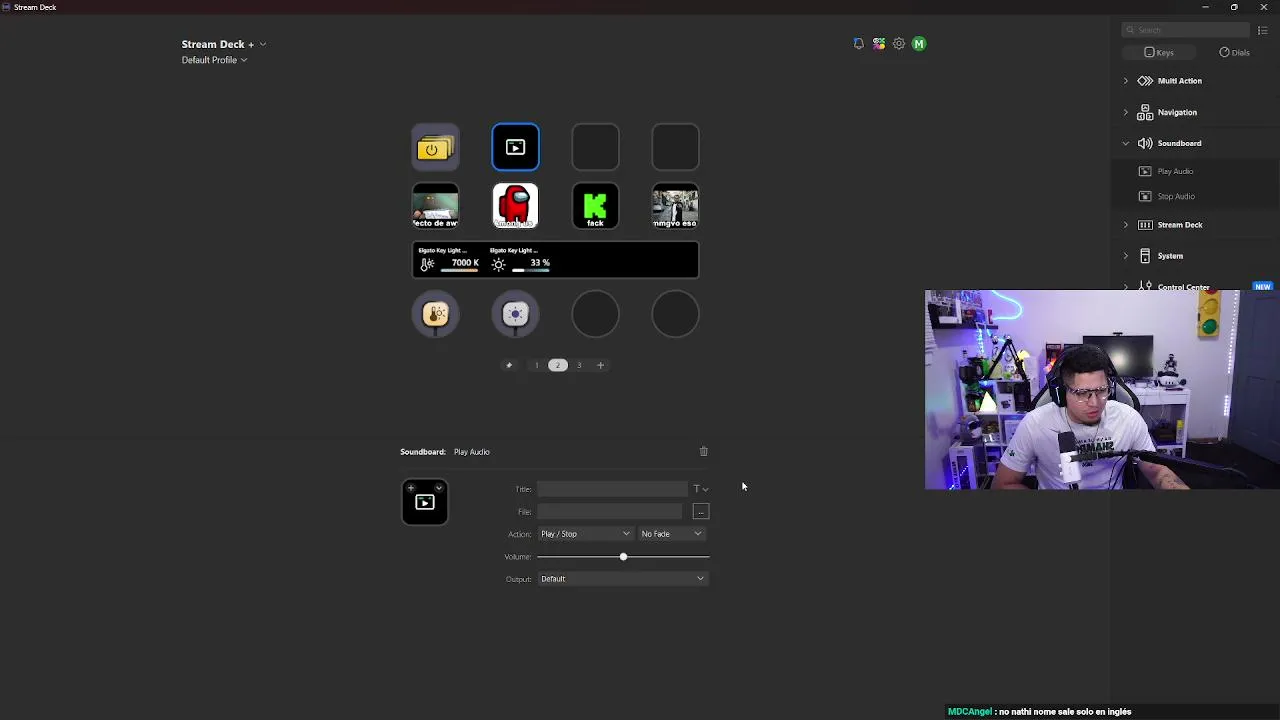Screen dimensions: 1280x720
Task: Select the key labeled mmgvo eso
Action: coord(675,206)
